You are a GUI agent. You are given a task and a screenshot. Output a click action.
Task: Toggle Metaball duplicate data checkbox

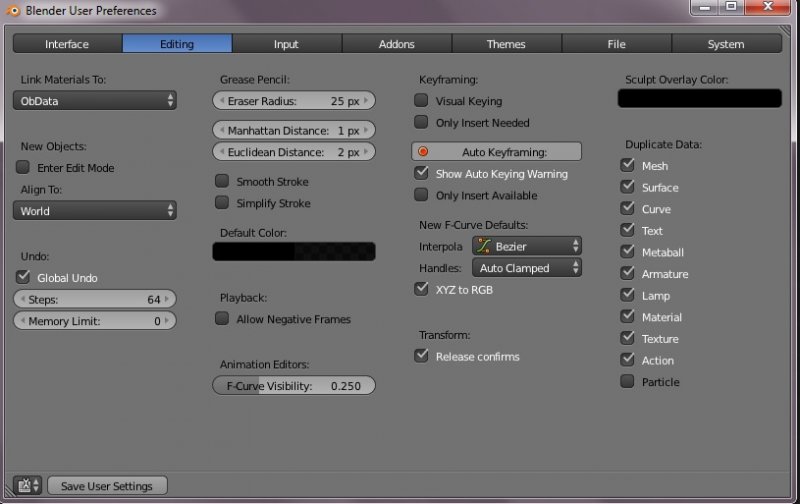628,251
